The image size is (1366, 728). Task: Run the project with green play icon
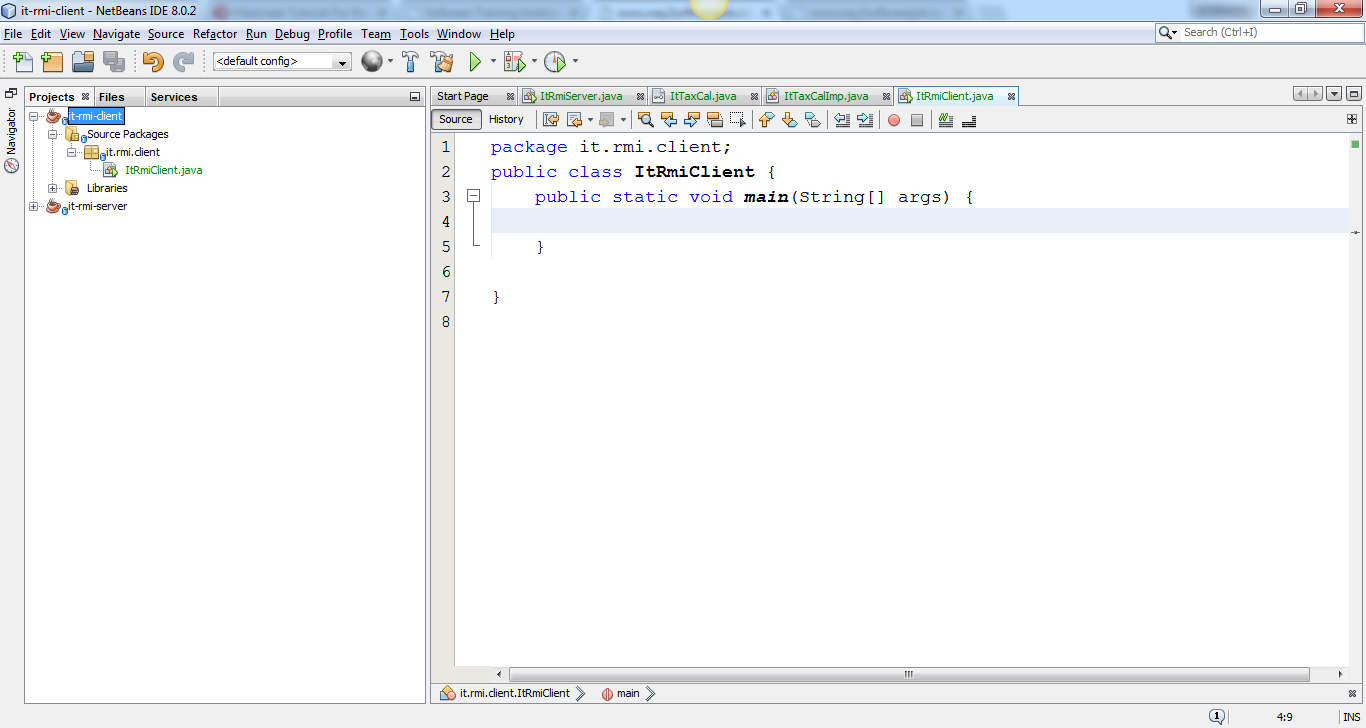pos(475,62)
